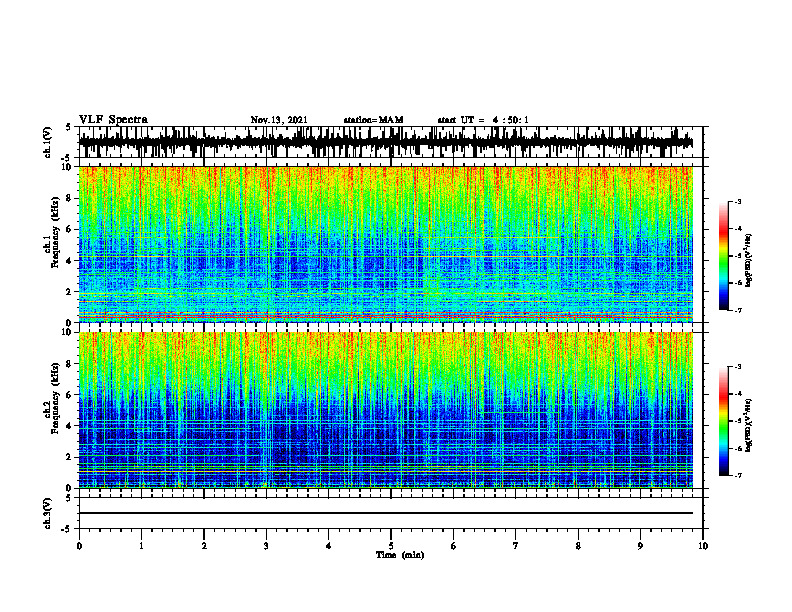Click tick label "6" on the Time axis
The width and height of the screenshot is (792, 612).
[x=454, y=546]
